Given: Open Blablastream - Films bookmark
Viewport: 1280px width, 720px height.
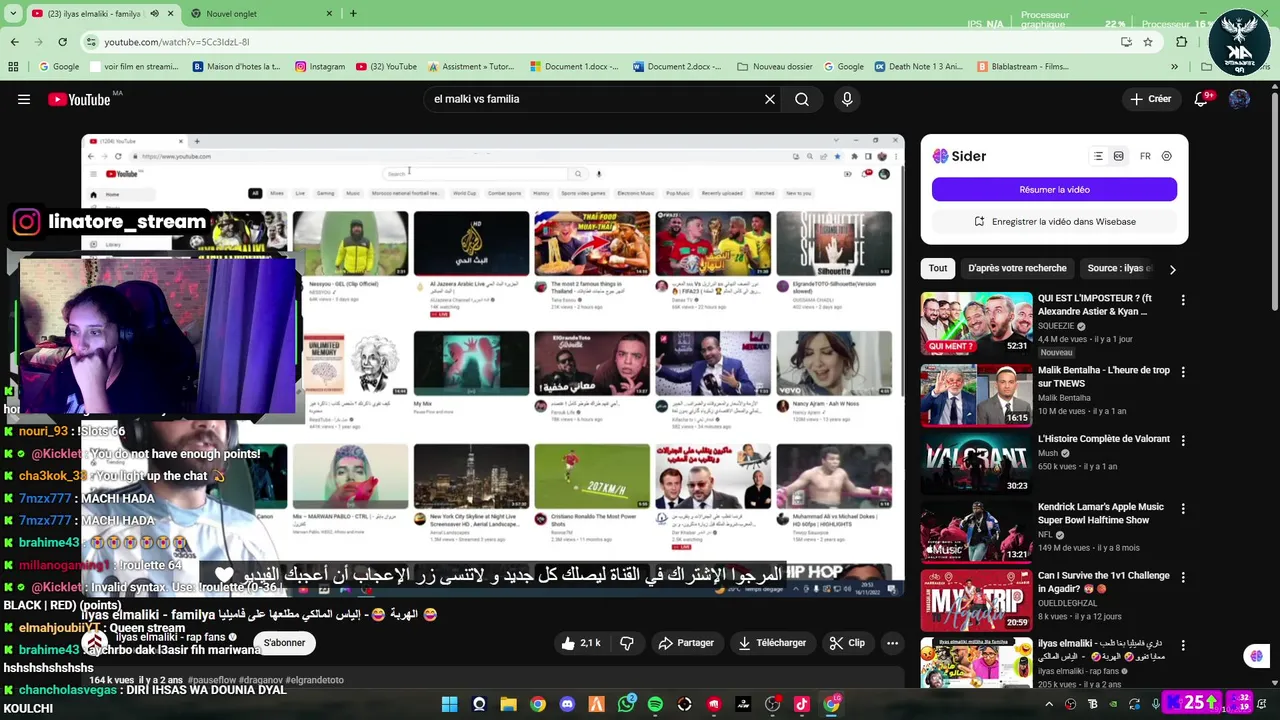Looking at the screenshot, I should coord(1022,67).
